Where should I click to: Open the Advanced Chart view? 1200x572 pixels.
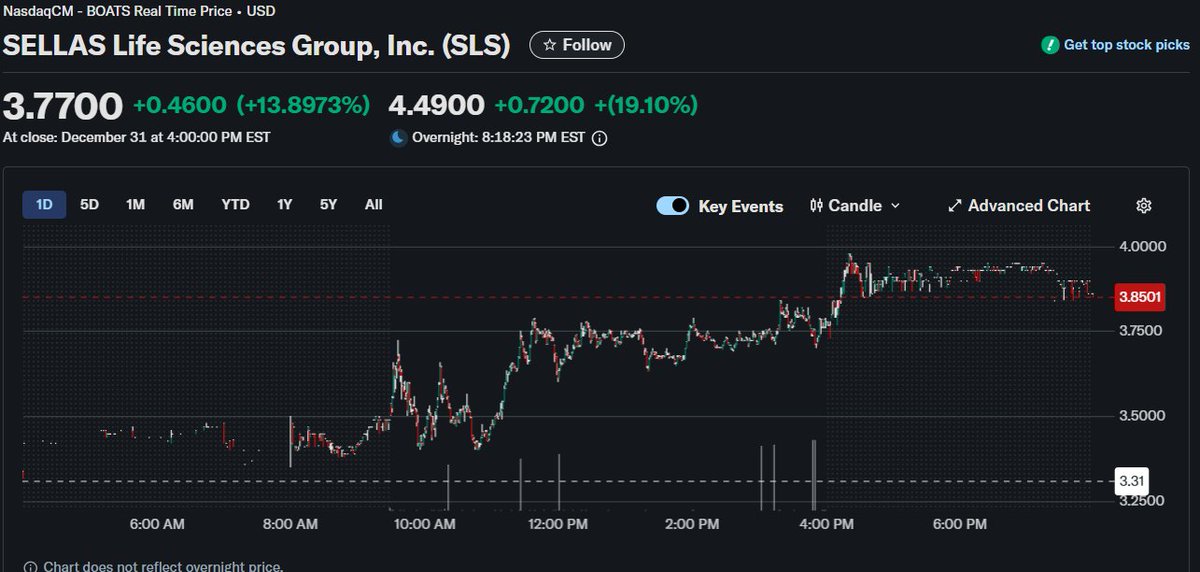coord(1019,206)
